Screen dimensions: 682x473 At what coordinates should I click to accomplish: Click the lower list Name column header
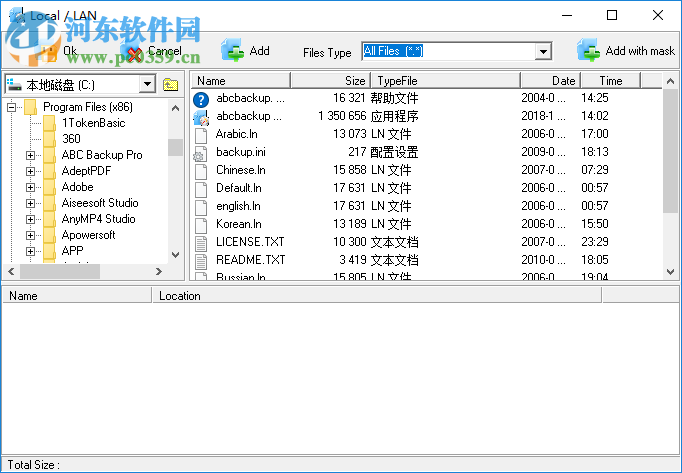click(77, 296)
